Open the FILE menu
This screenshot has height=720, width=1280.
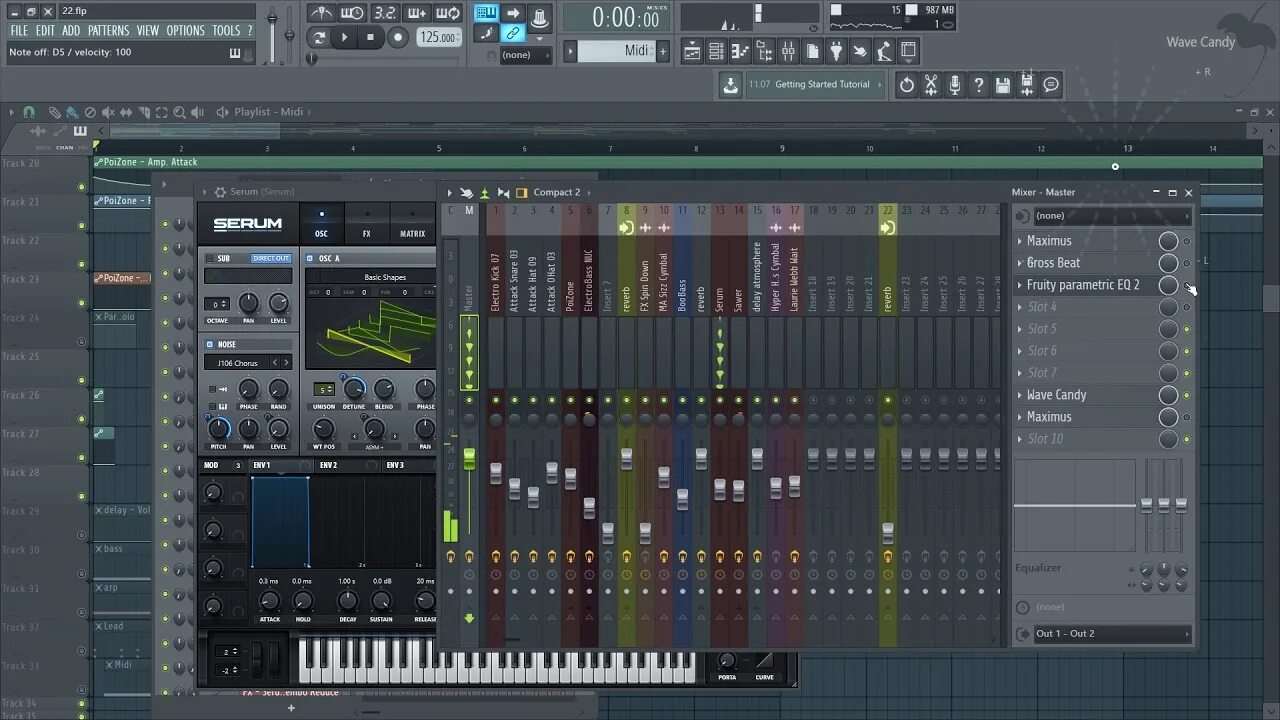(x=19, y=31)
